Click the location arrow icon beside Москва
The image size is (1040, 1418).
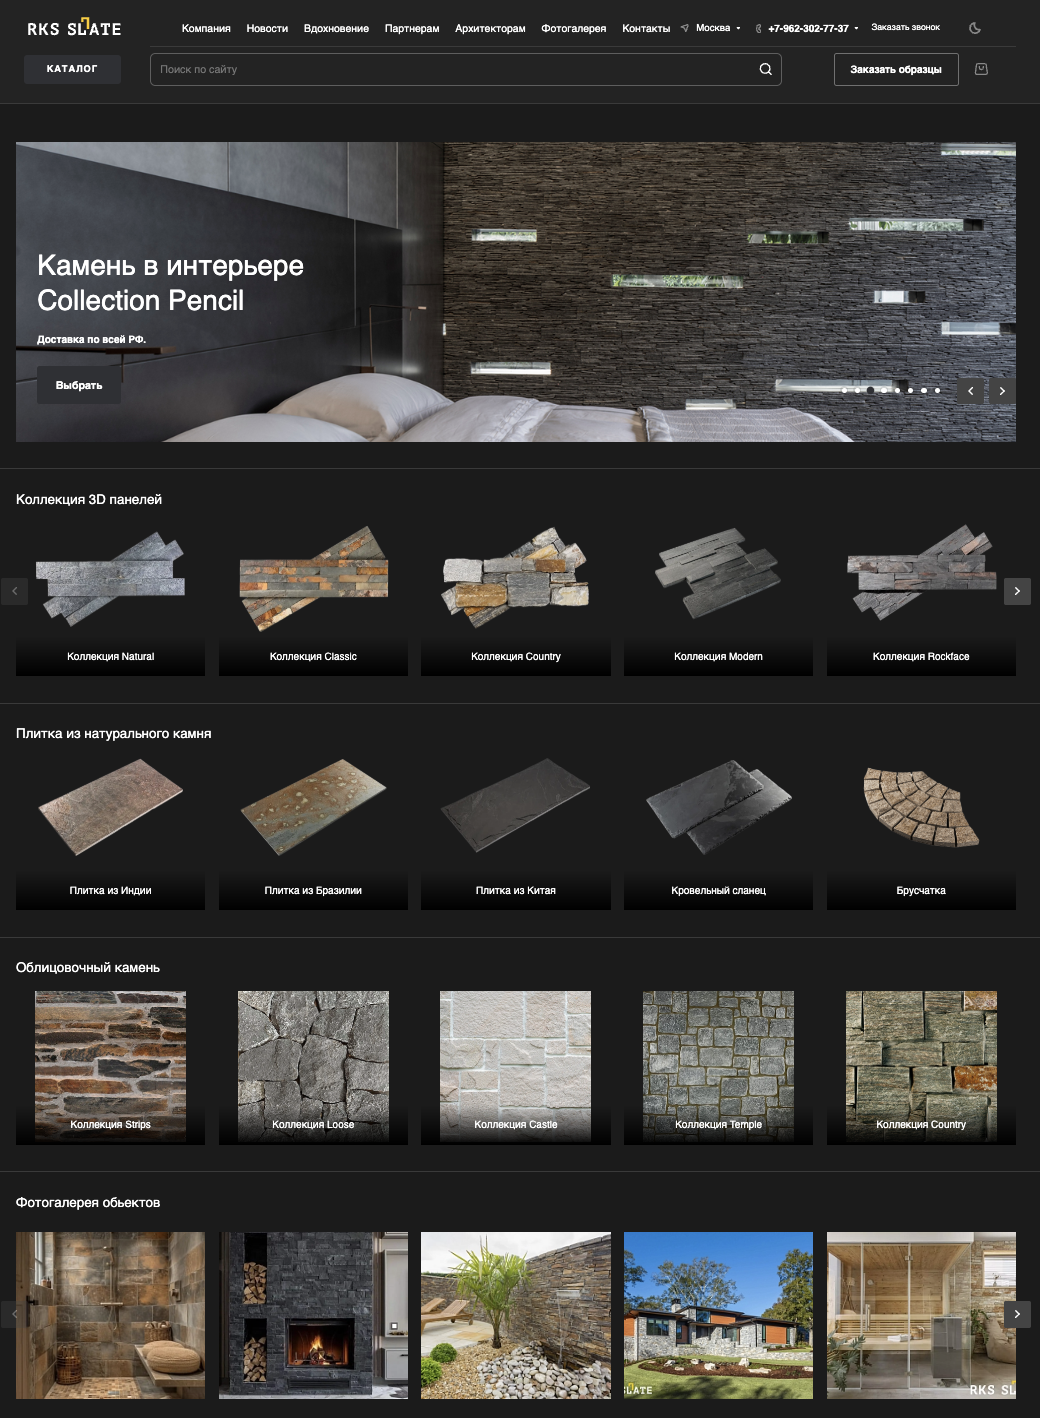685,28
